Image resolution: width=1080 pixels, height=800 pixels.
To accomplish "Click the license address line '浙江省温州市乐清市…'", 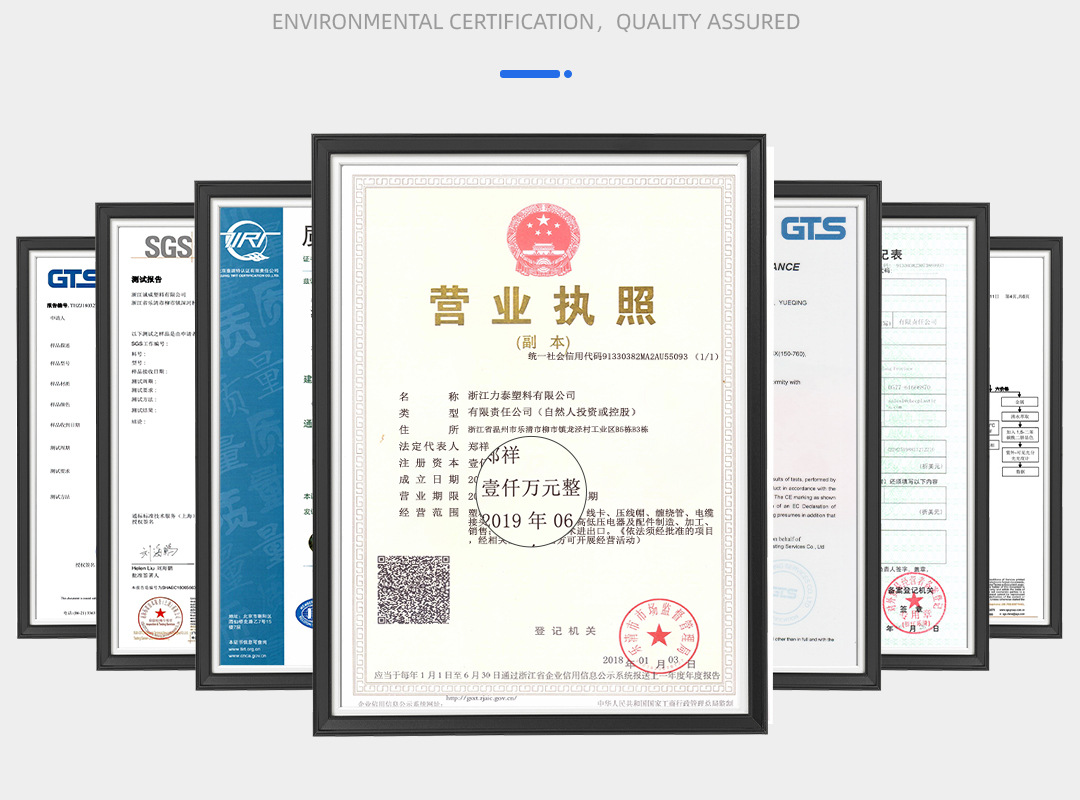I will point(558,429).
